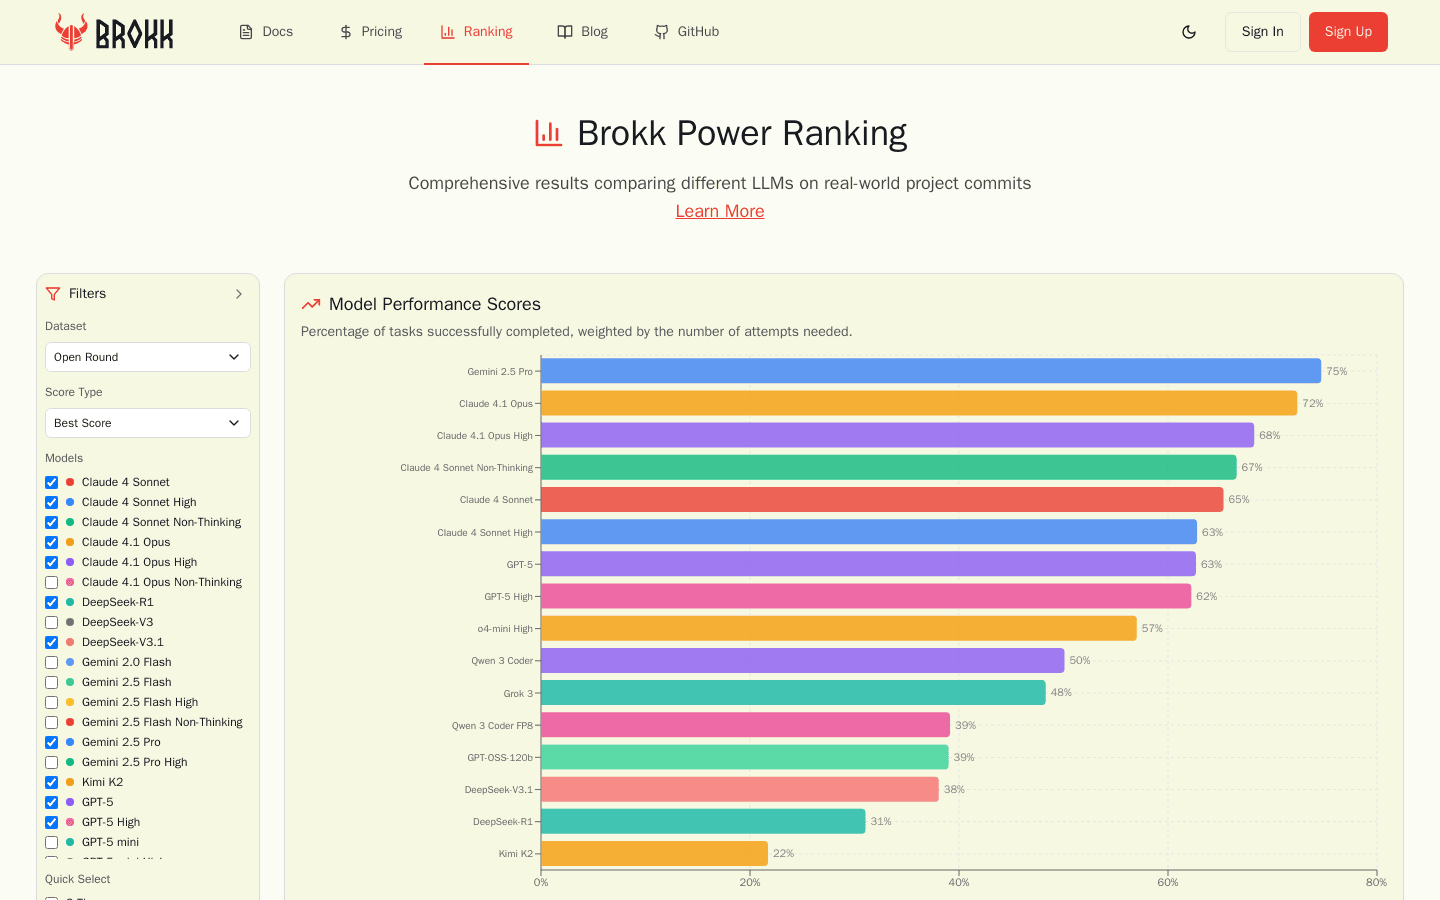Click the Blog book icon

565,32
